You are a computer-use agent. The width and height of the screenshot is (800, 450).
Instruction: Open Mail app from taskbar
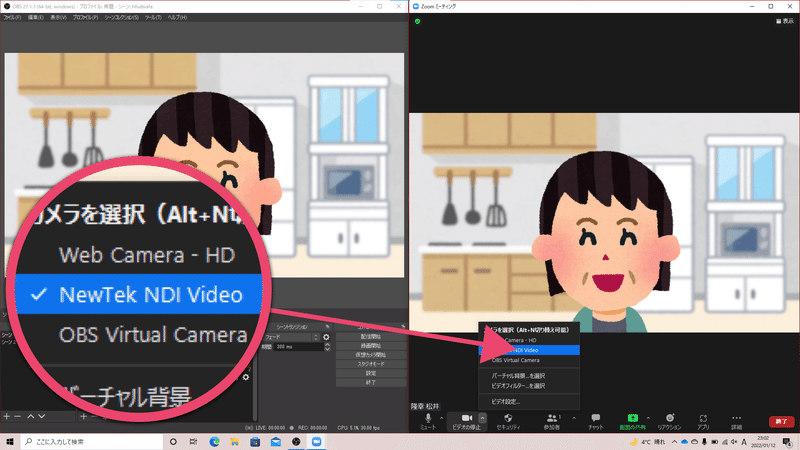[276, 442]
